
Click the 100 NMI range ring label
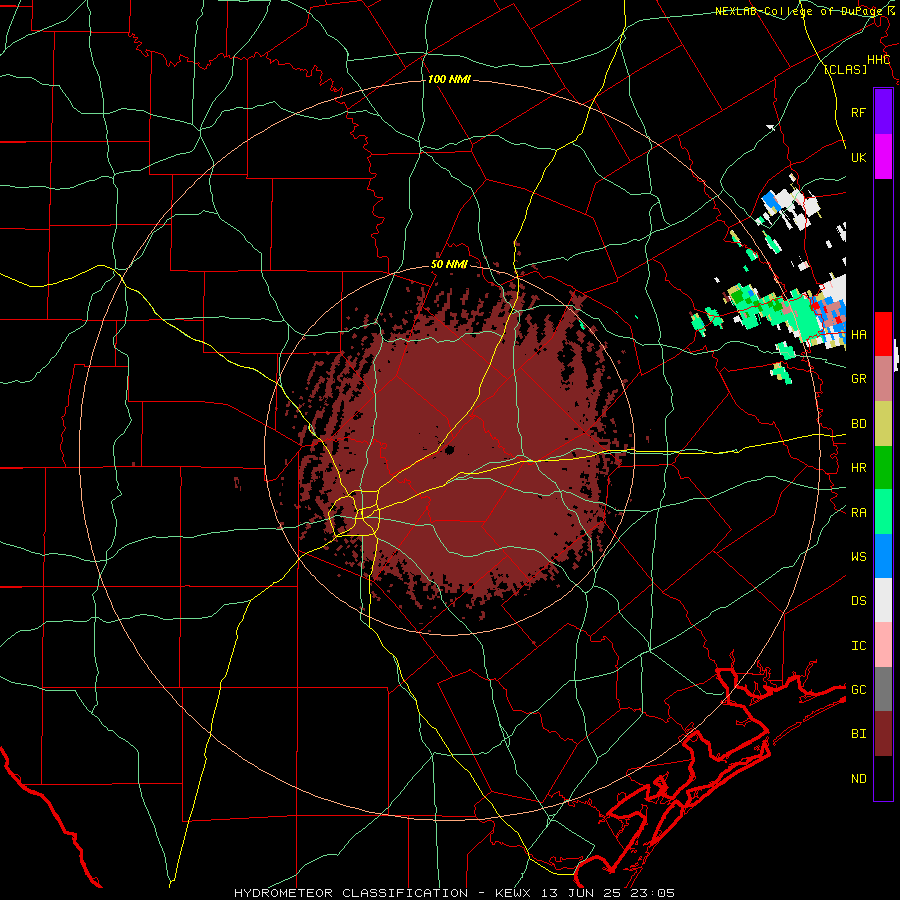pyautogui.click(x=449, y=79)
